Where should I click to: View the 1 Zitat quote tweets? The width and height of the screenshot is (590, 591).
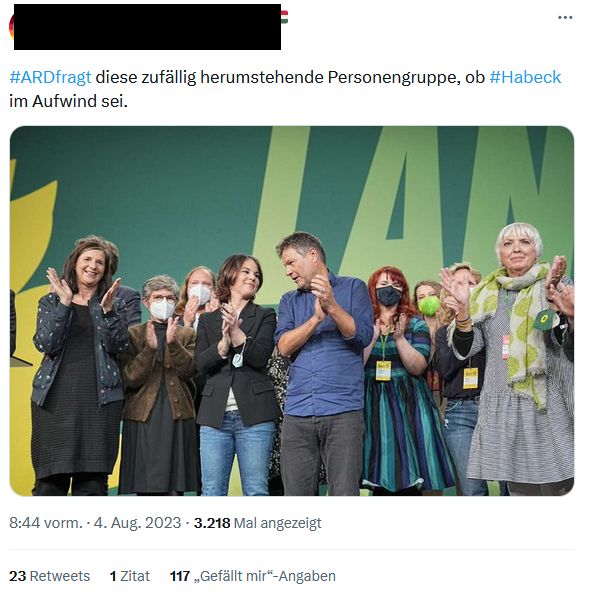point(129,576)
